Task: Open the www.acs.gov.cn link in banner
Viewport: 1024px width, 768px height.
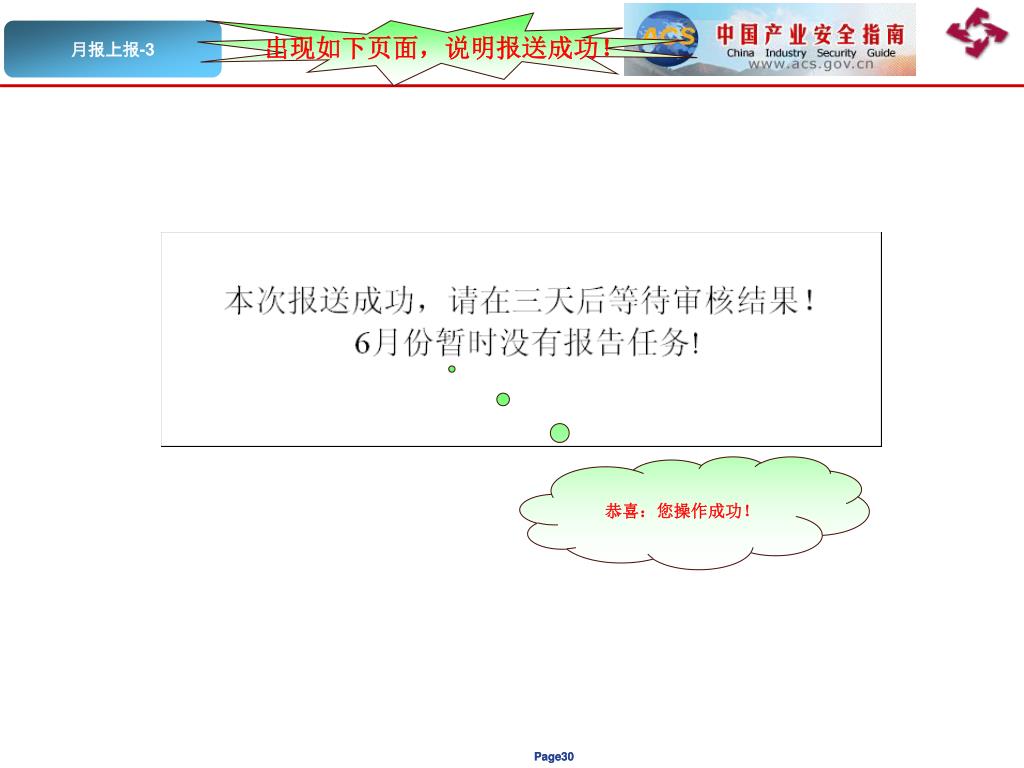Action: pyautogui.click(x=810, y=64)
